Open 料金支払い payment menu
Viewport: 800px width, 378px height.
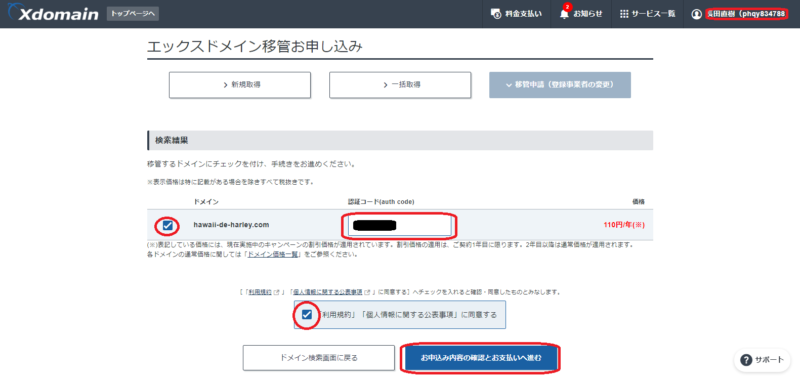(516, 14)
